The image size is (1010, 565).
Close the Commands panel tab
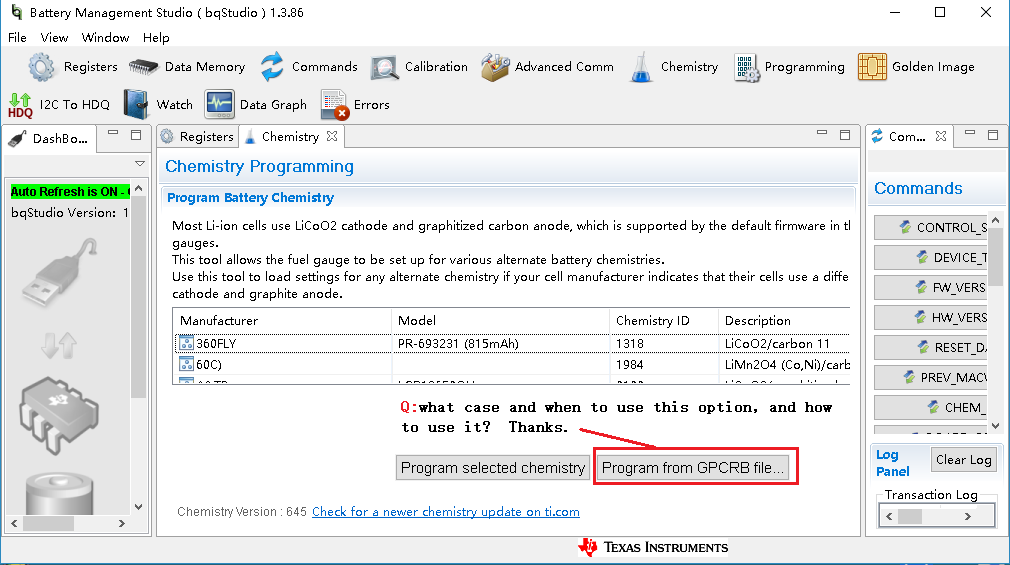coord(941,136)
